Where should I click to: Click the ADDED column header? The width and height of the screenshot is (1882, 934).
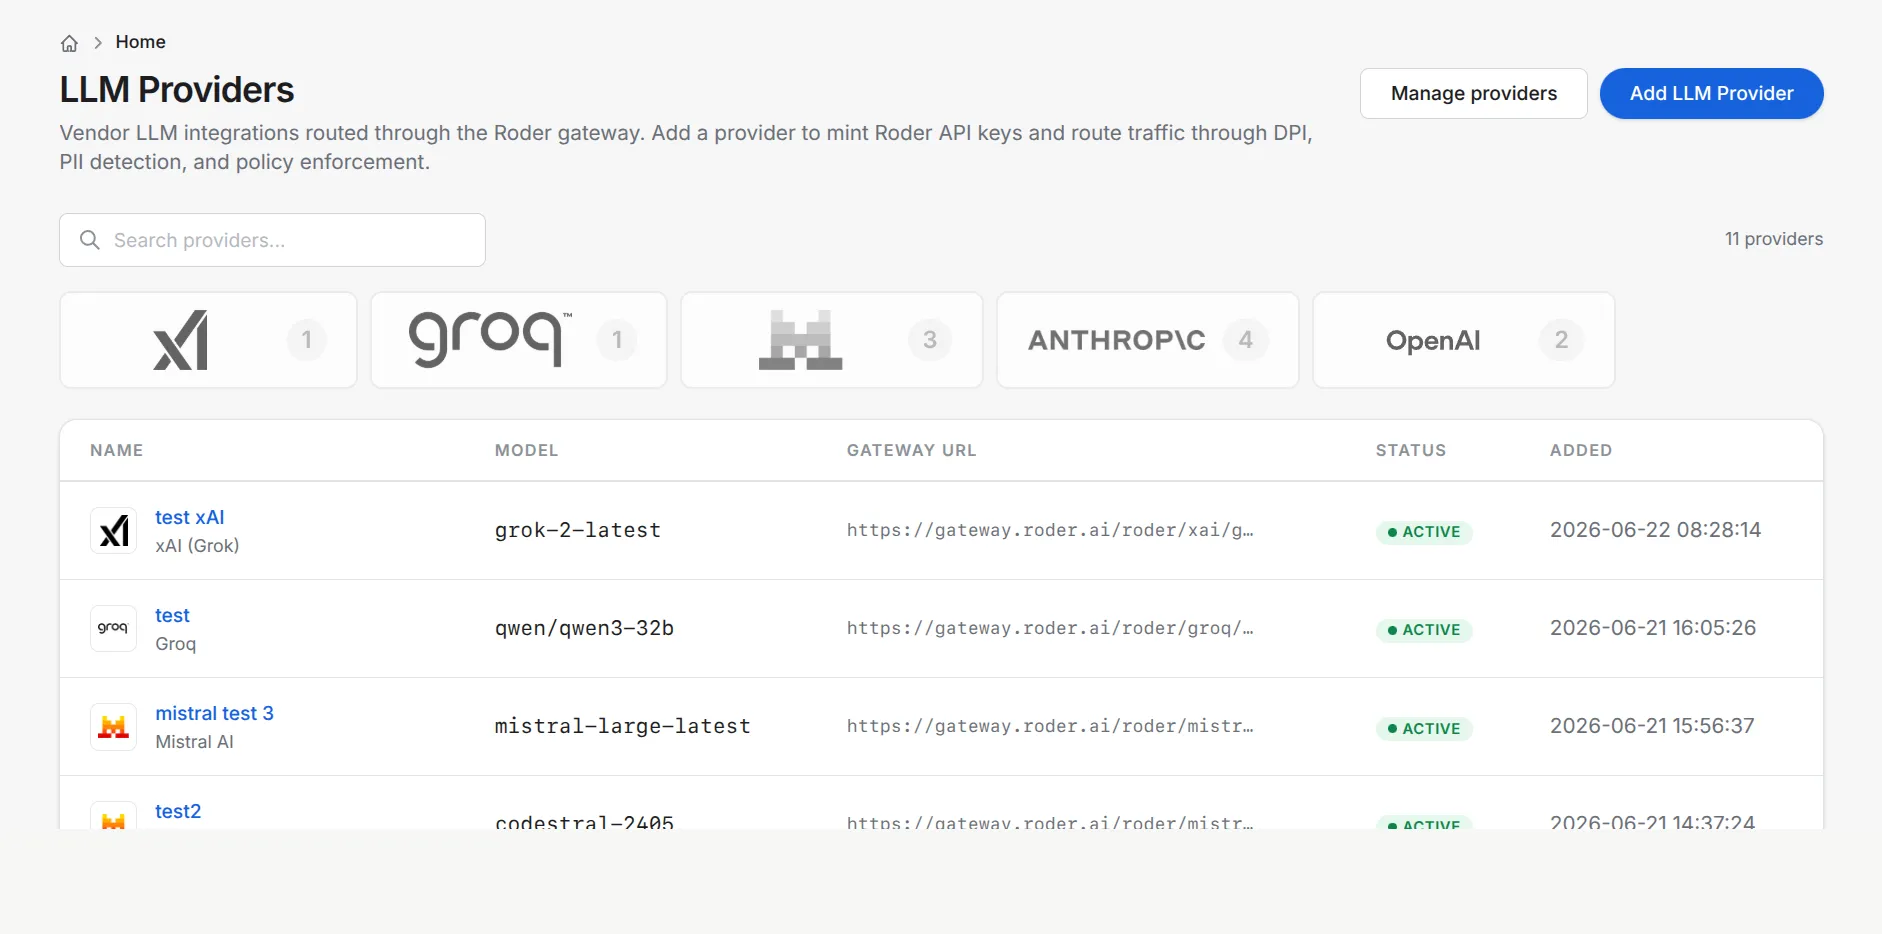pos(1580,450)
